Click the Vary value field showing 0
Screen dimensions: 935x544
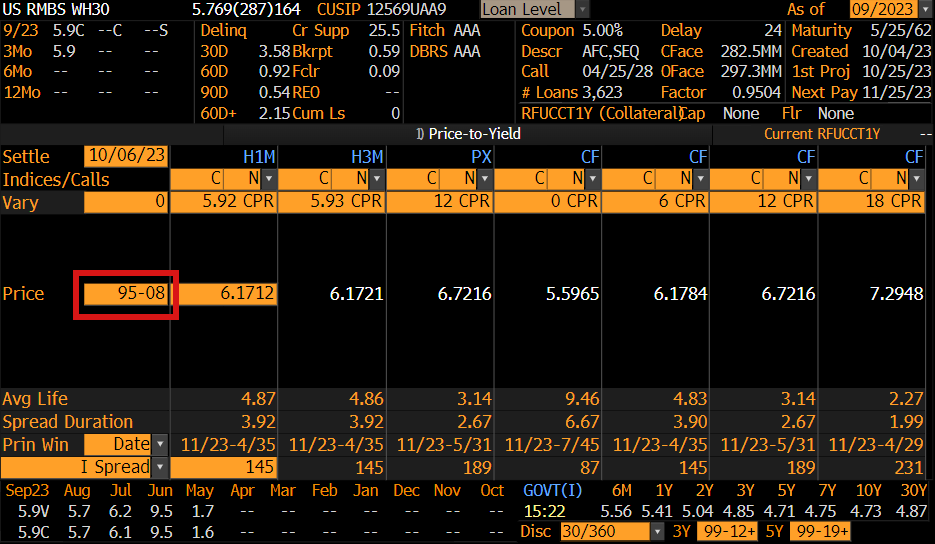126,202
